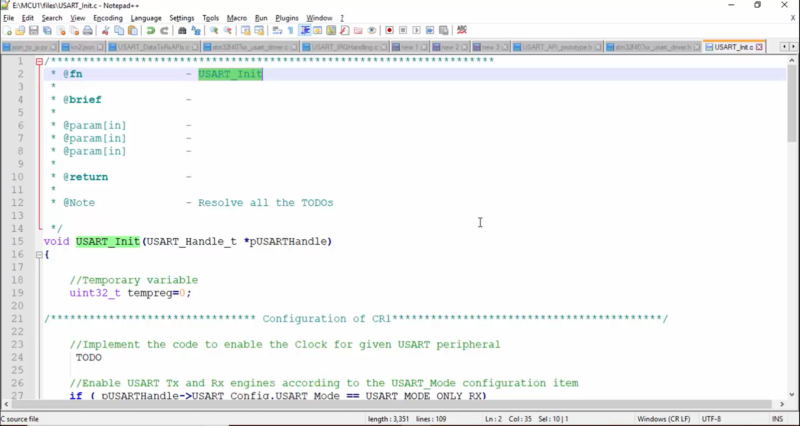Toggle synchronized vertical scrolling icon

(x=246, y=31)
